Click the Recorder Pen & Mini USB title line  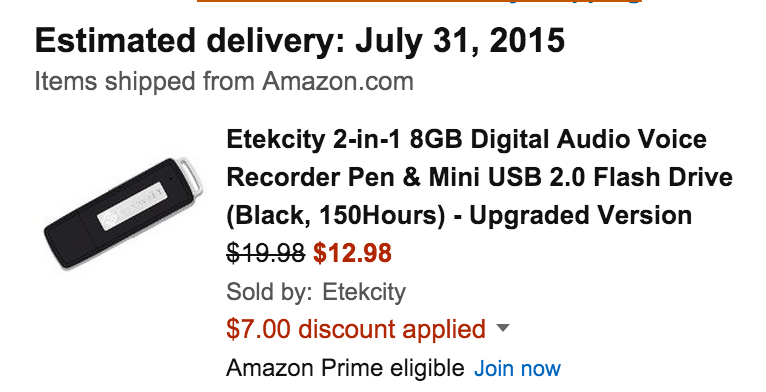point(479,177)
